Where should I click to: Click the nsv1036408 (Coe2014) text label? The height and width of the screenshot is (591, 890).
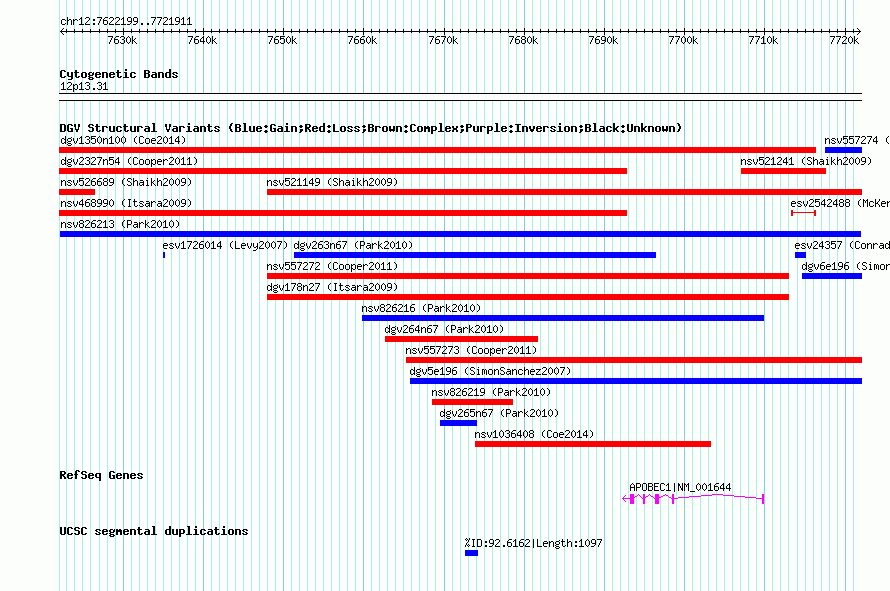pos(534,434)
